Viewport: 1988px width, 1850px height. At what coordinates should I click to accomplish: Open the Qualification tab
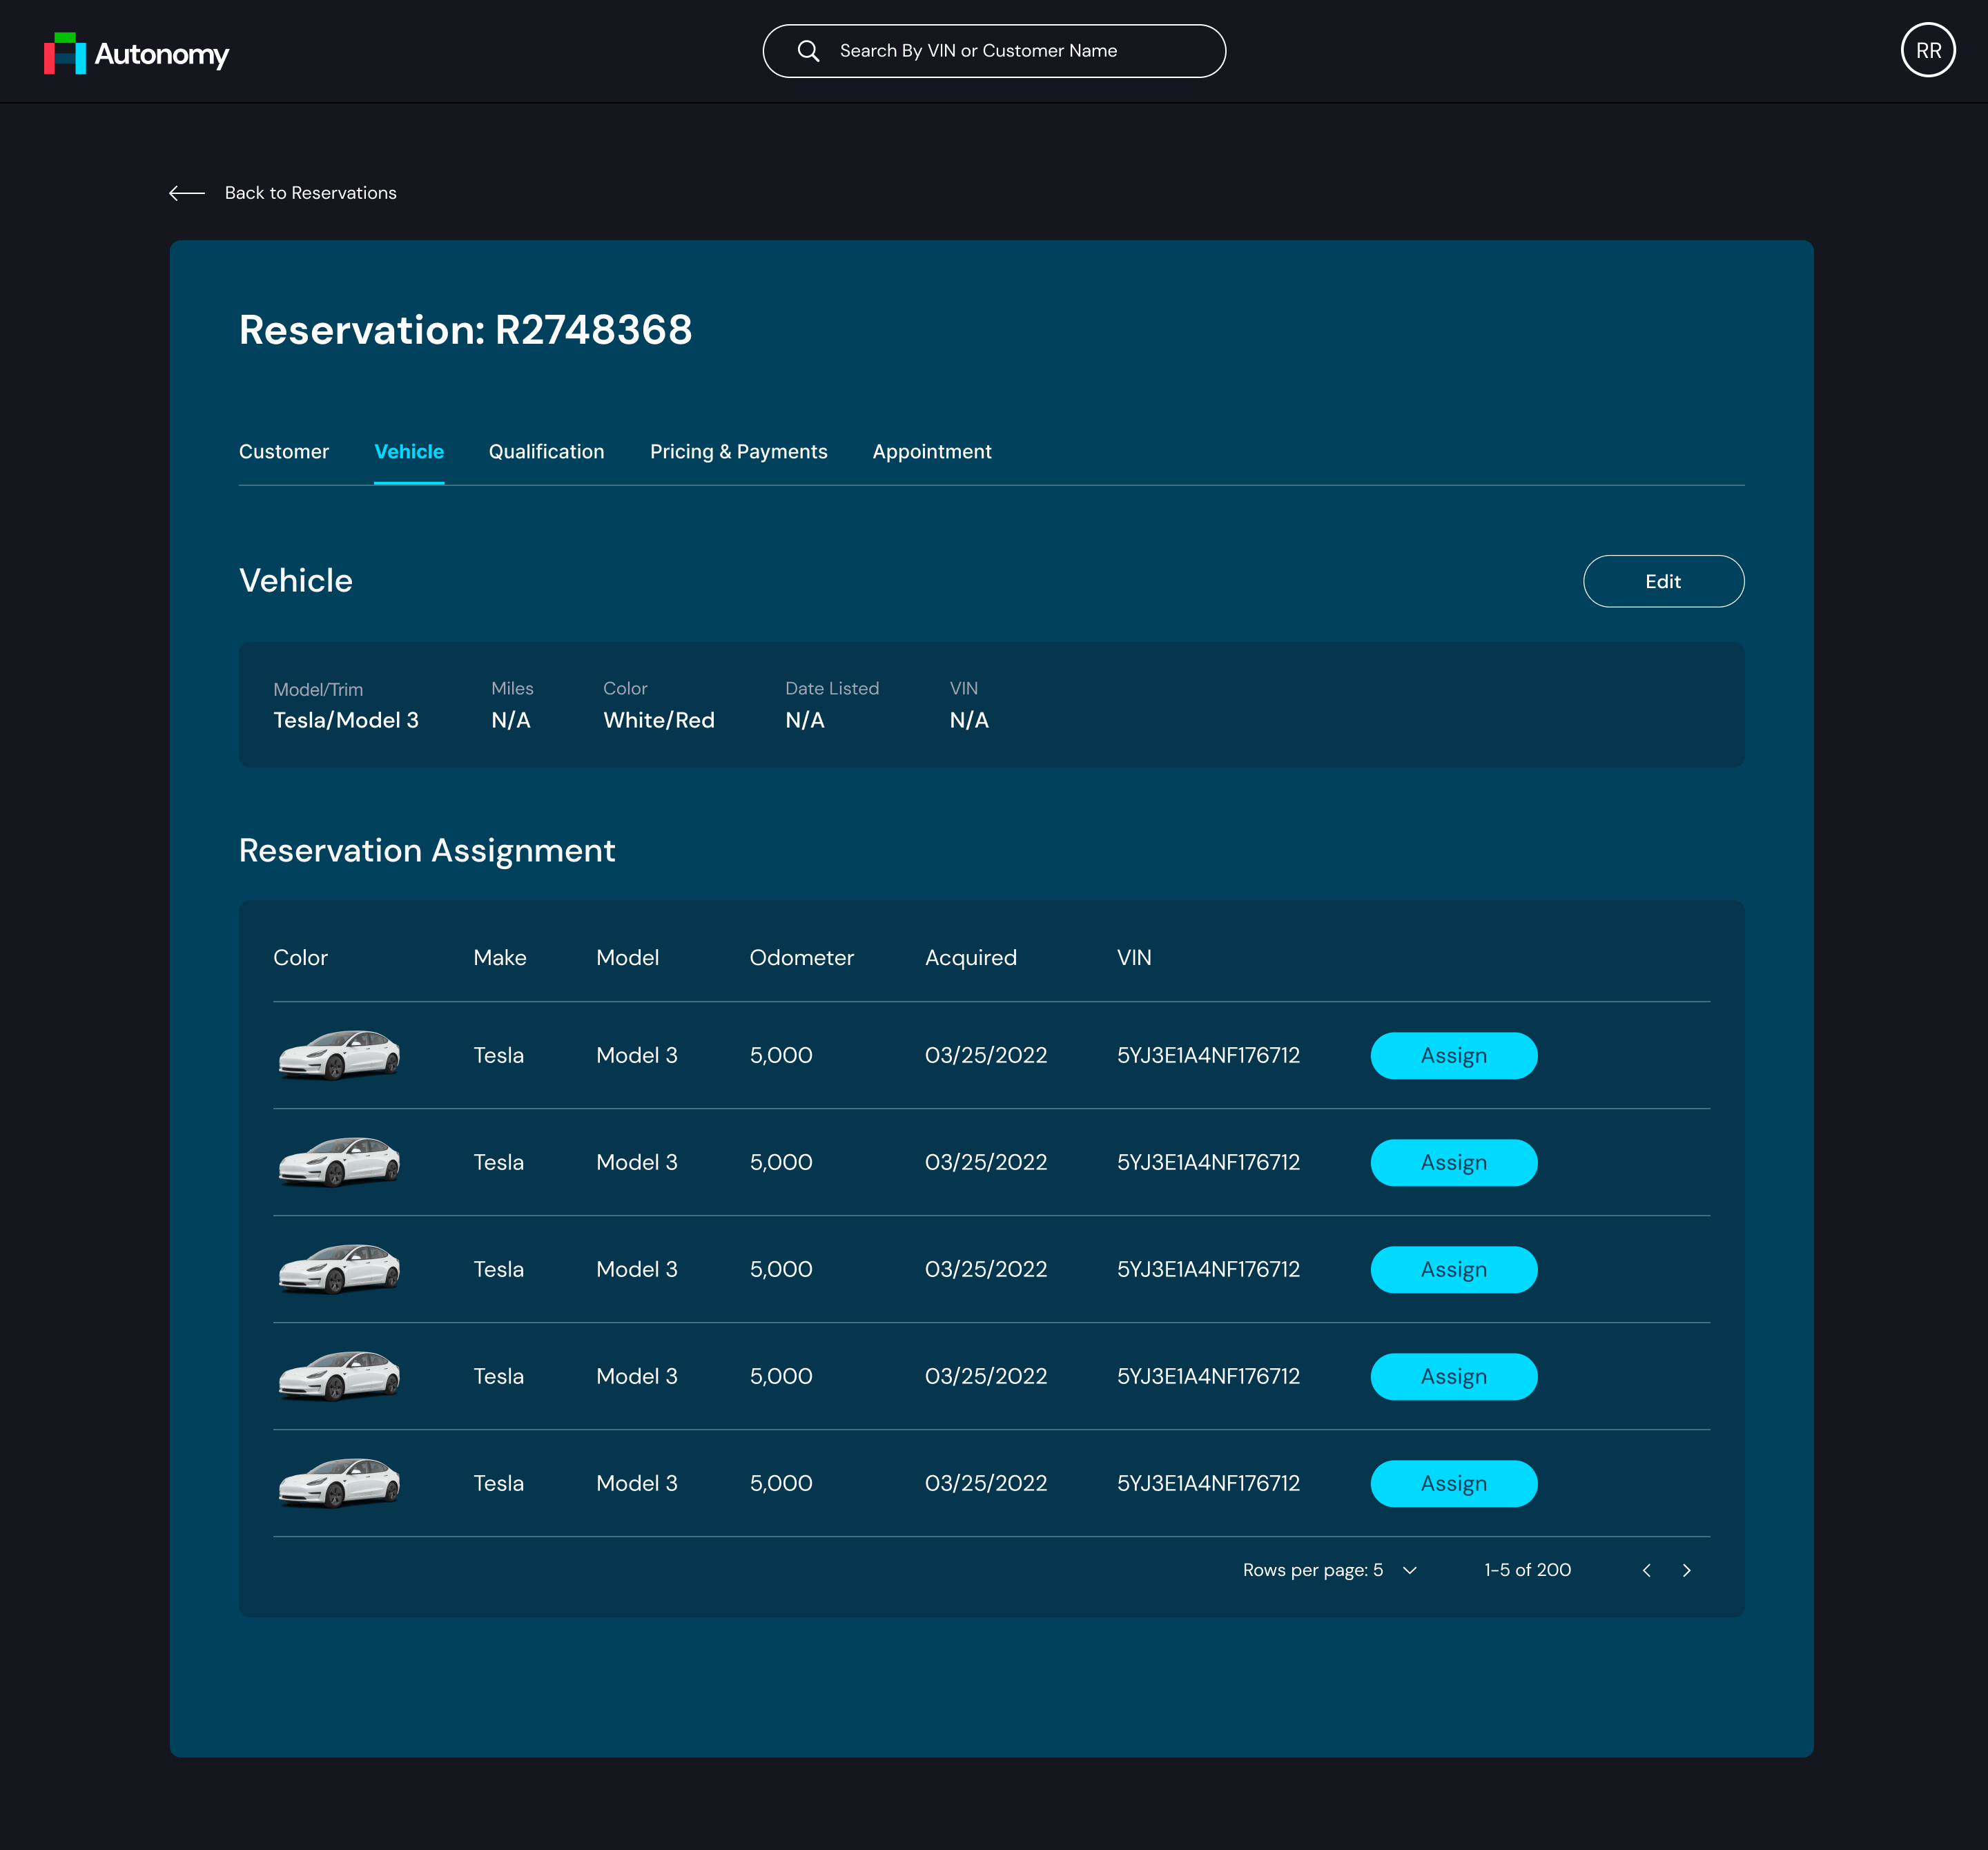(x=546, y=452)
